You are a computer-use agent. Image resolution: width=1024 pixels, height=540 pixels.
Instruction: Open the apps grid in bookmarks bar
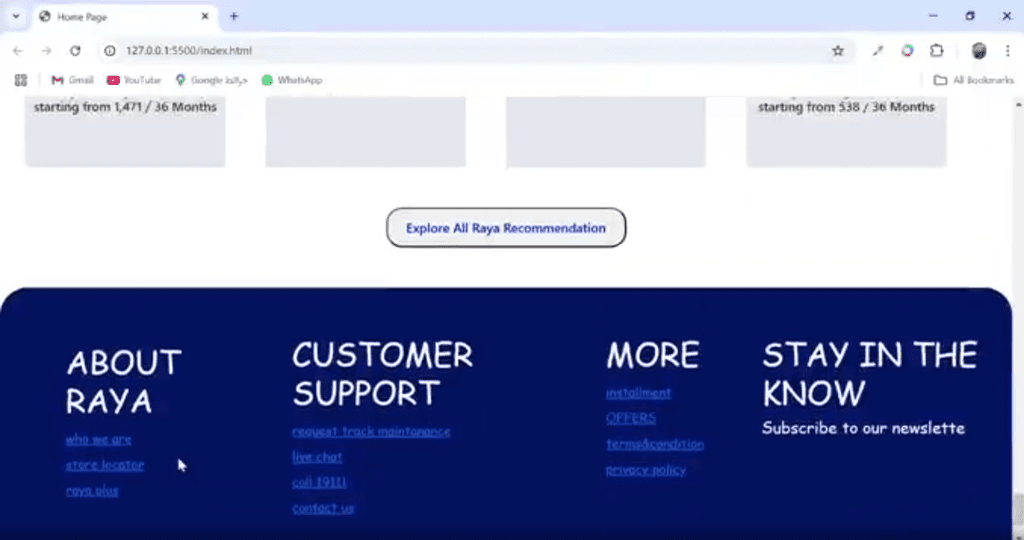point(21,80)
